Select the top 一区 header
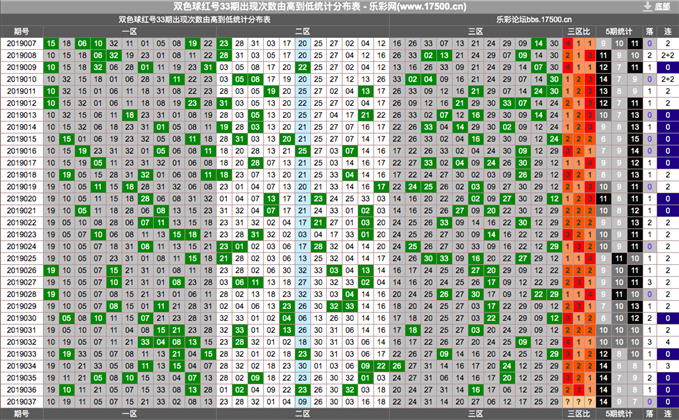The image size is (679, 420). point(129,31)
